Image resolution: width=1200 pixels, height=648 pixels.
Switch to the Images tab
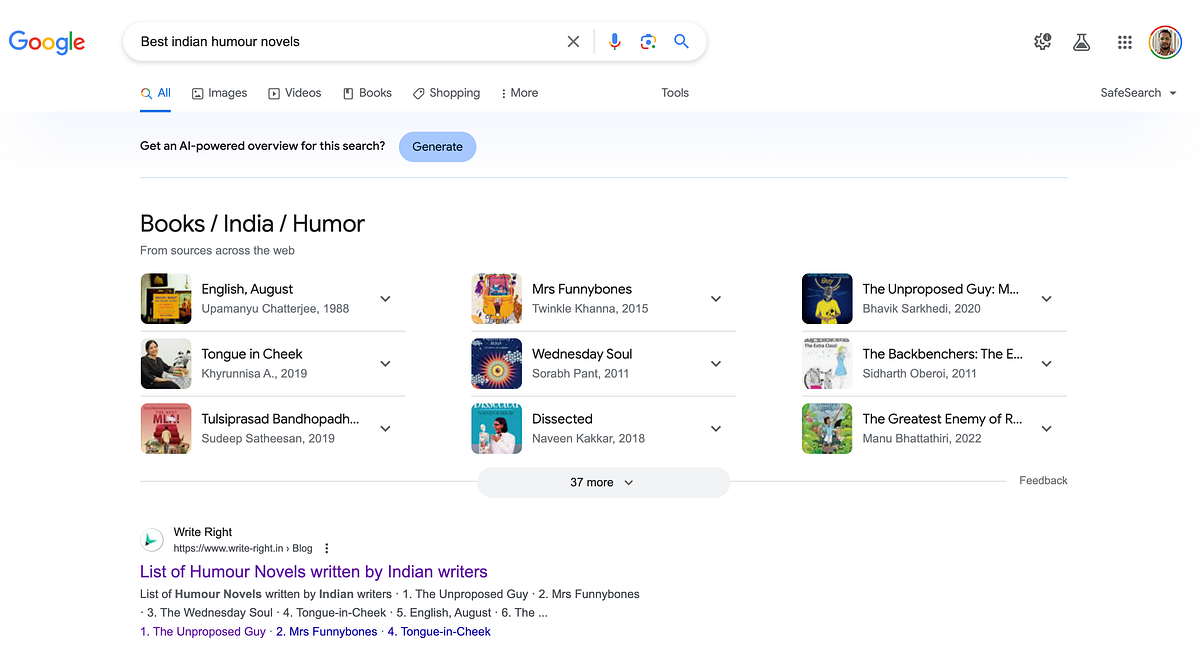[x=219, y=93]
